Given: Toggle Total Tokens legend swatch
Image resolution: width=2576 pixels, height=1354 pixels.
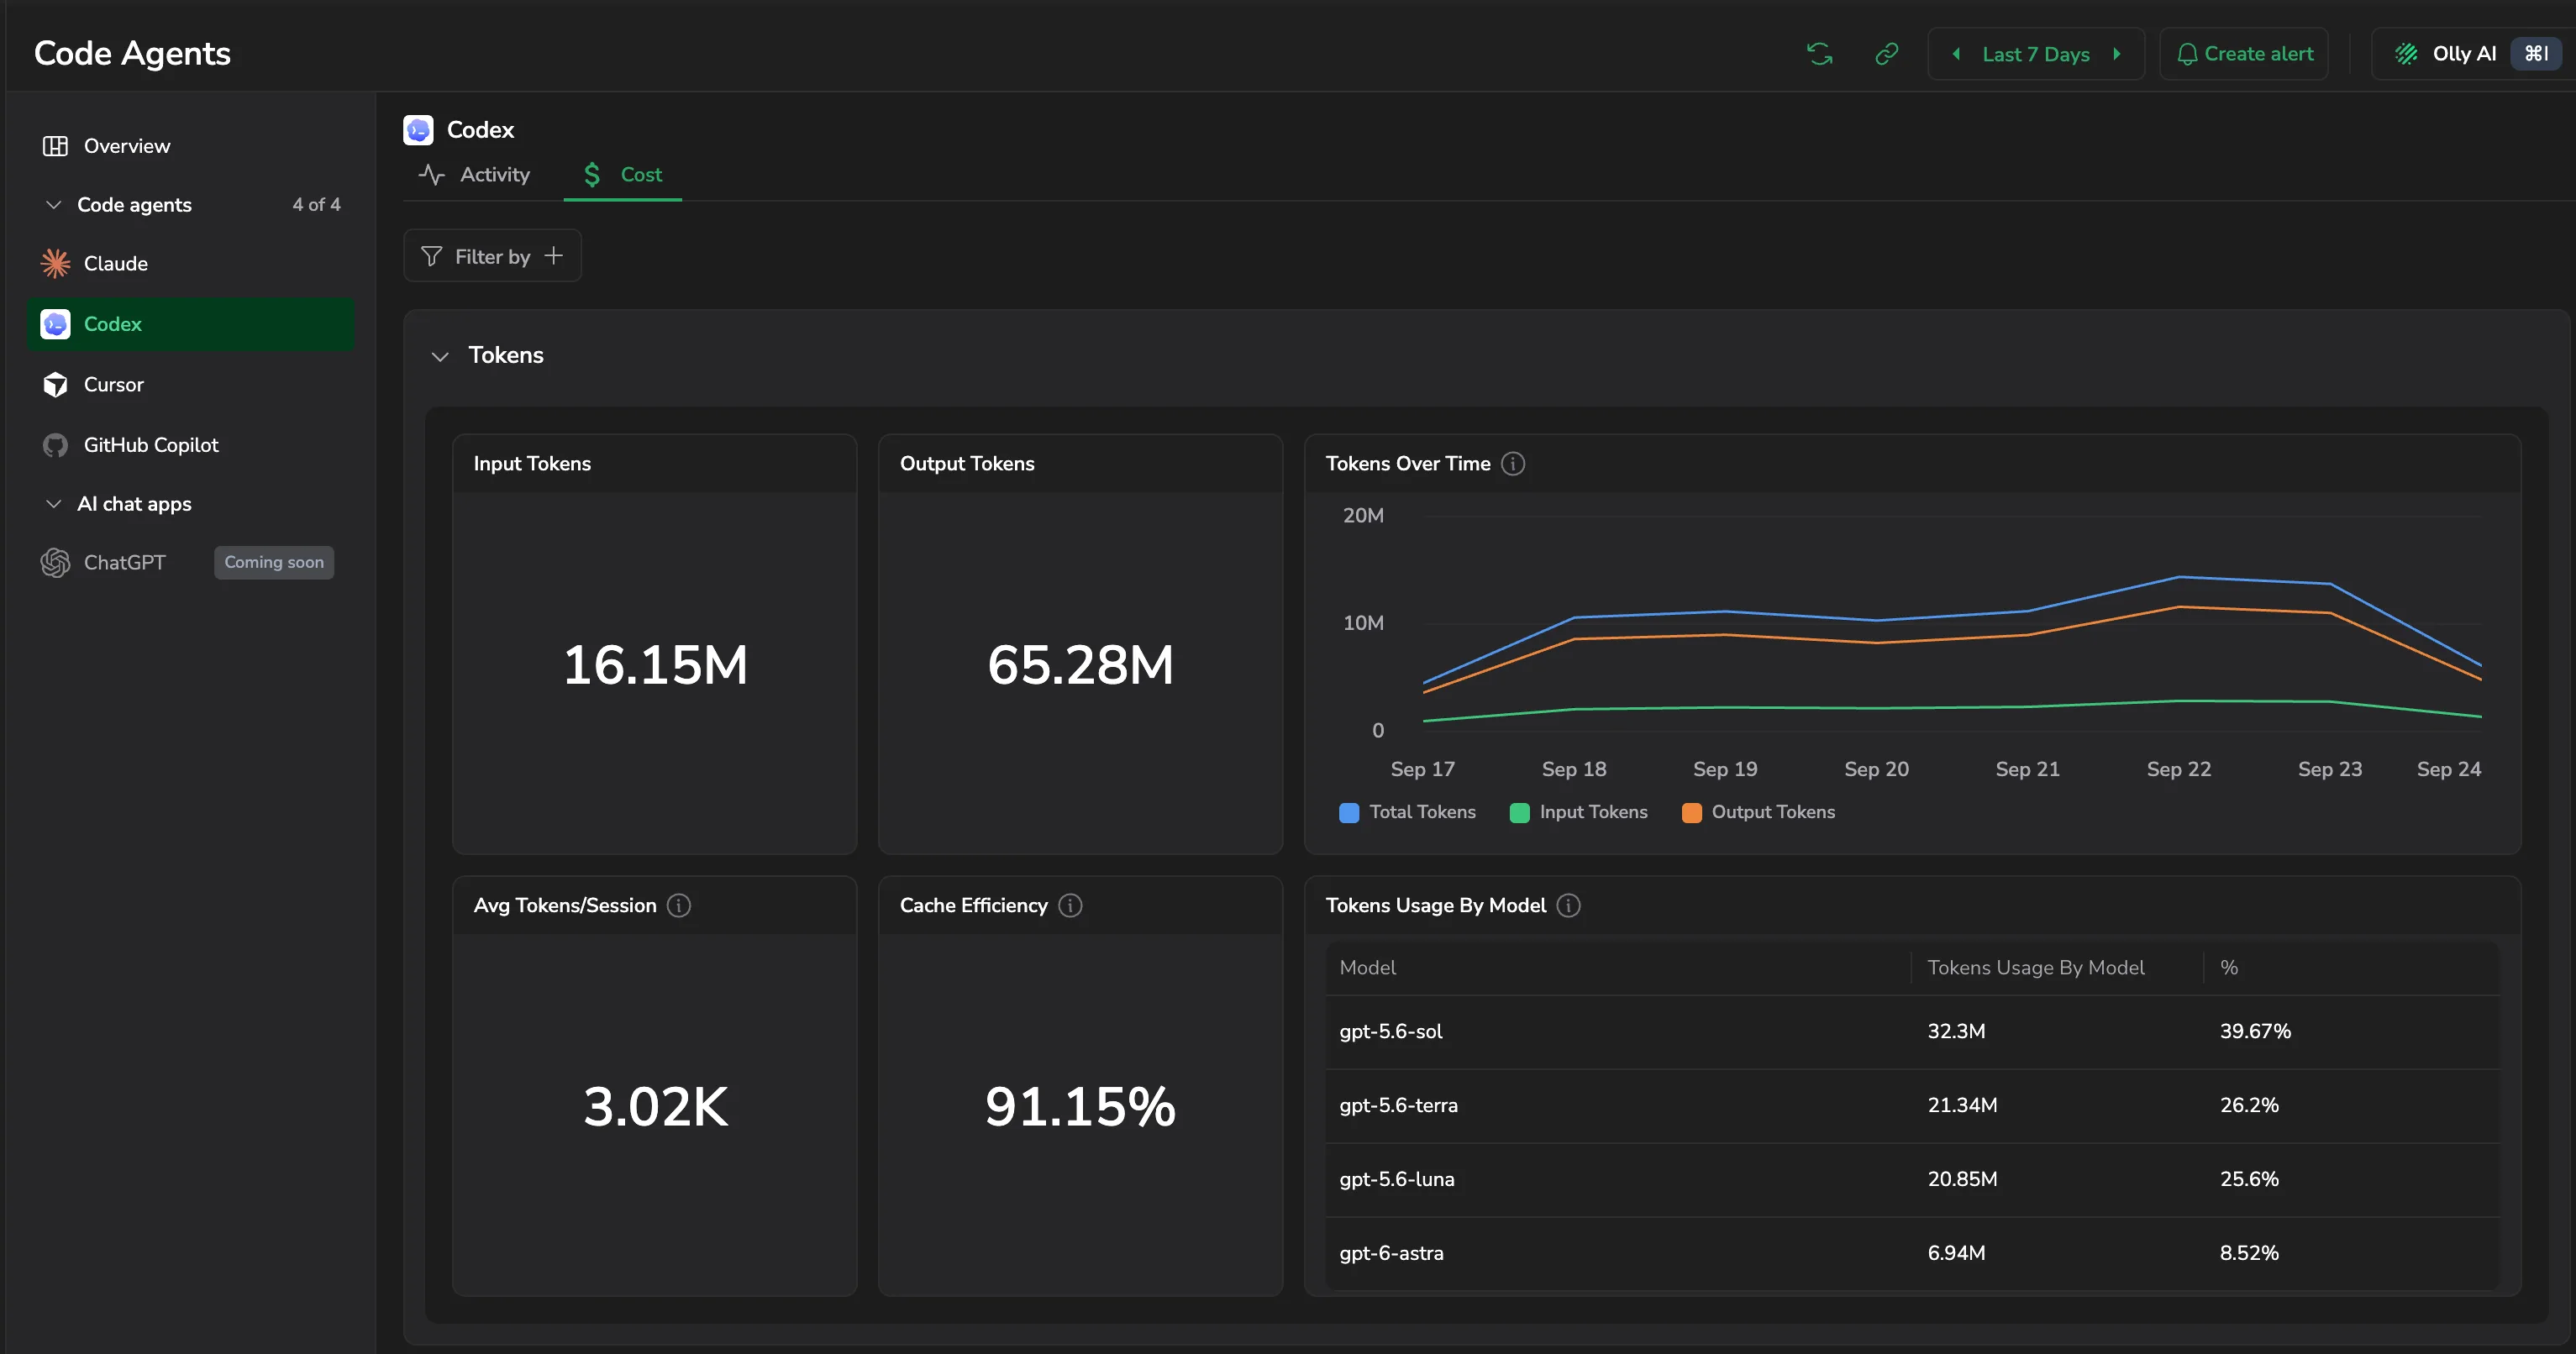Looking at the screenshot, I should (1349, 813).
